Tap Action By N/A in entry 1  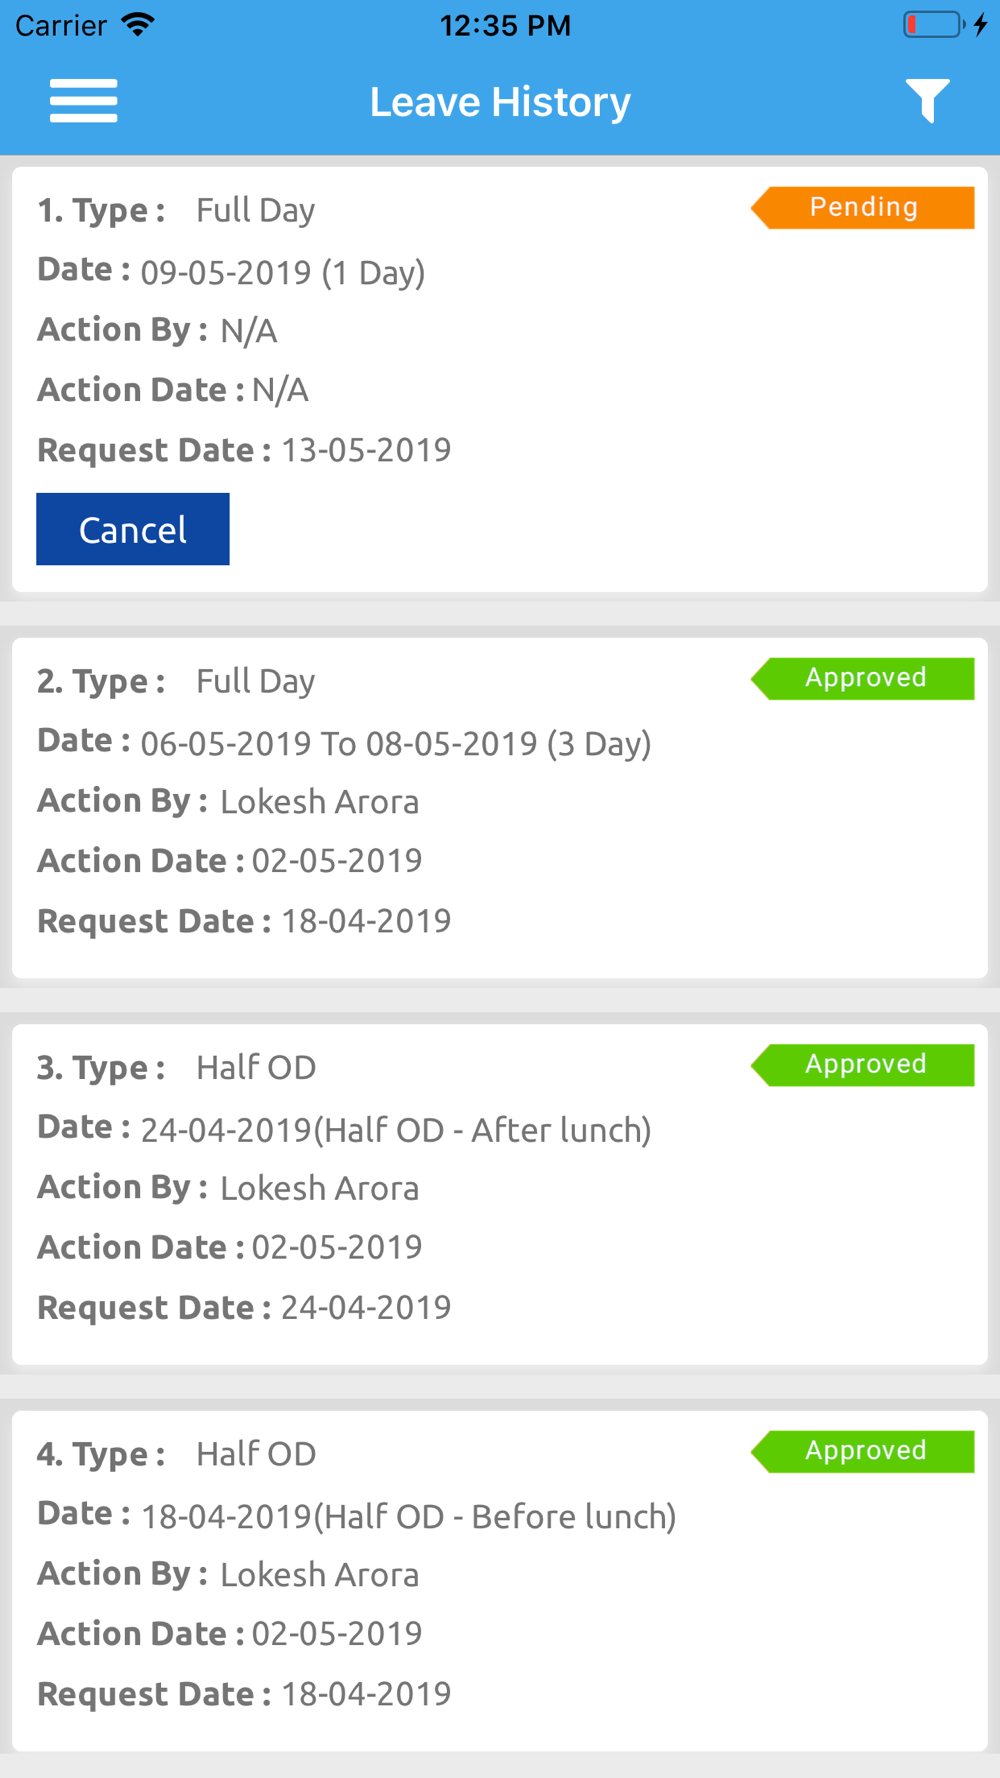tap(157, 330)
